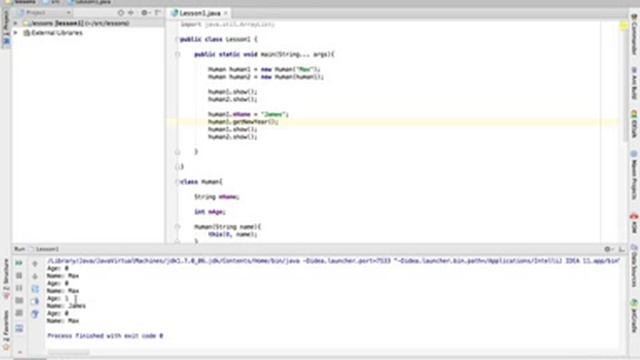Viewport: 640px width, 360px height.
Task: Collapse the Lesson1 class fold marker
Action: 177,40
